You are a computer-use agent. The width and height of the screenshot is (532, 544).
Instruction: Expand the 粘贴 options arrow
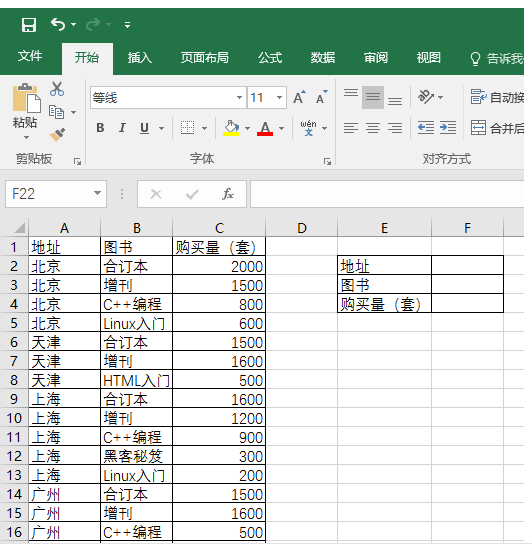26,137
